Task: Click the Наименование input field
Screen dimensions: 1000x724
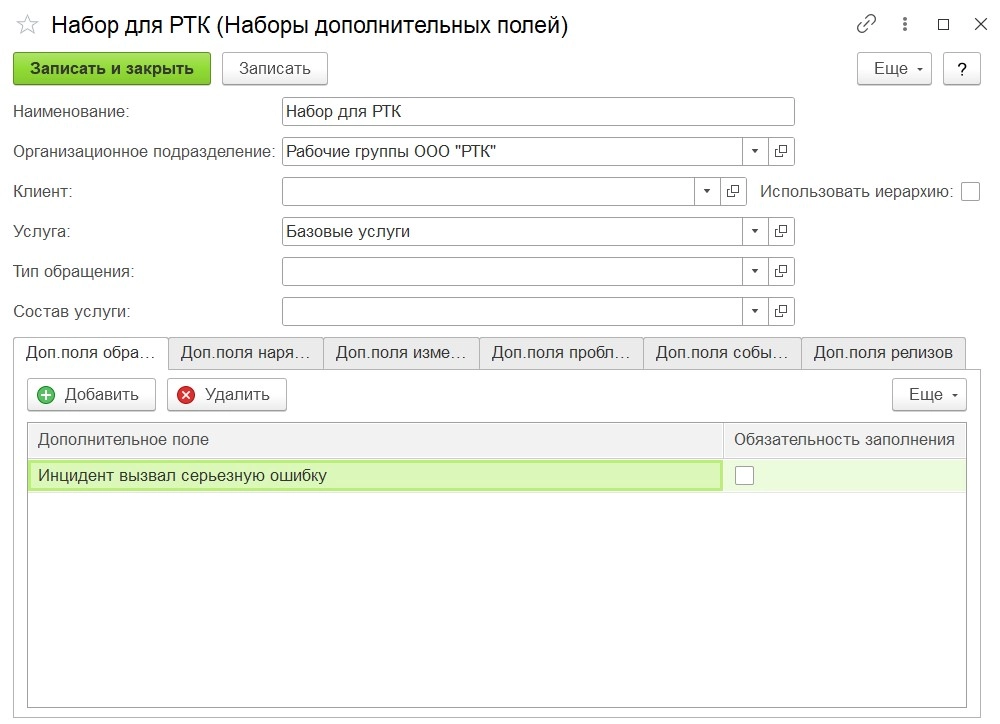Action: point(538,112)
